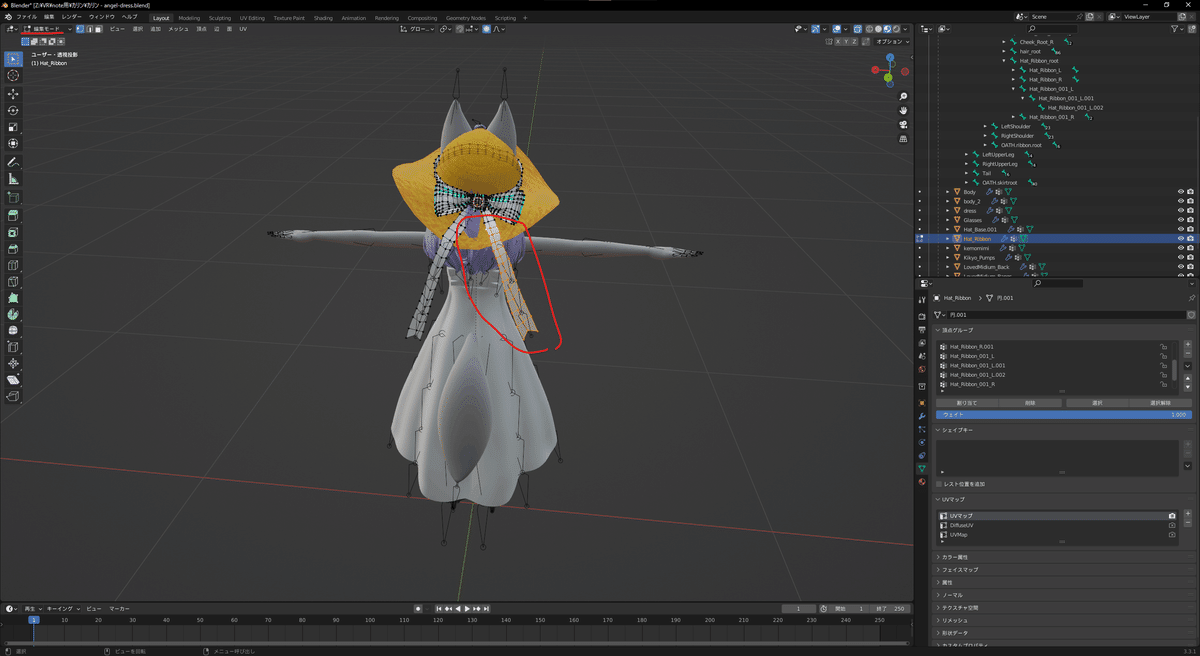Click the 選択解除 deselect button

click(x=1160, y=403)
